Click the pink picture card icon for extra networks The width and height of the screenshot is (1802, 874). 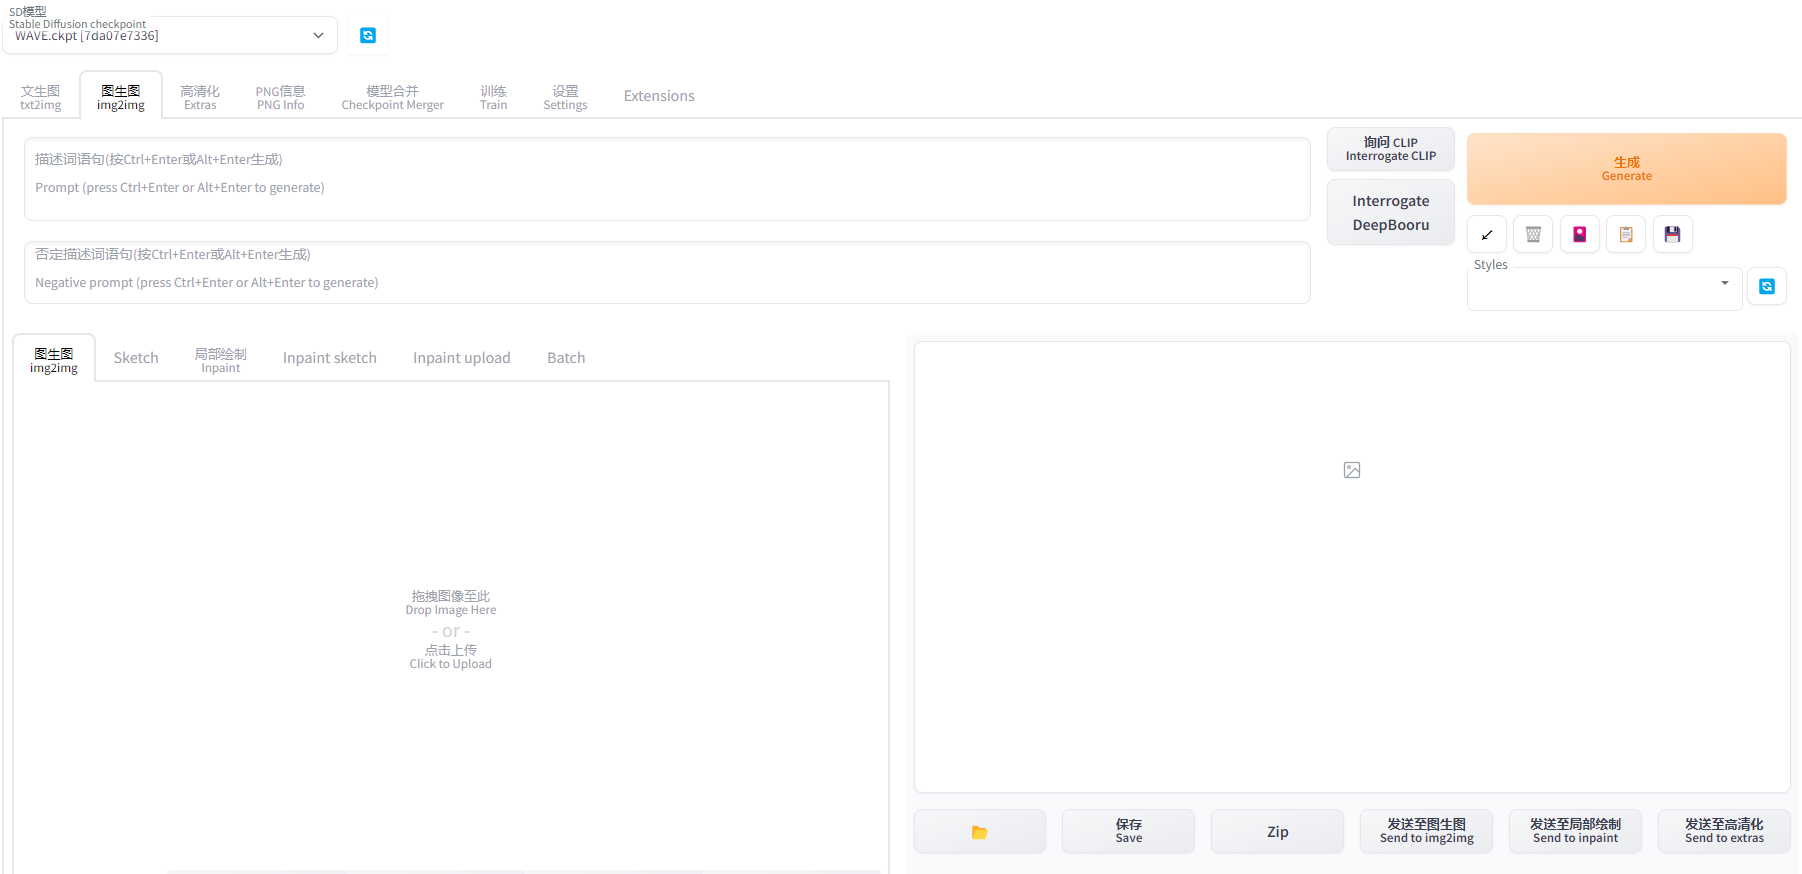(1579, 235)
